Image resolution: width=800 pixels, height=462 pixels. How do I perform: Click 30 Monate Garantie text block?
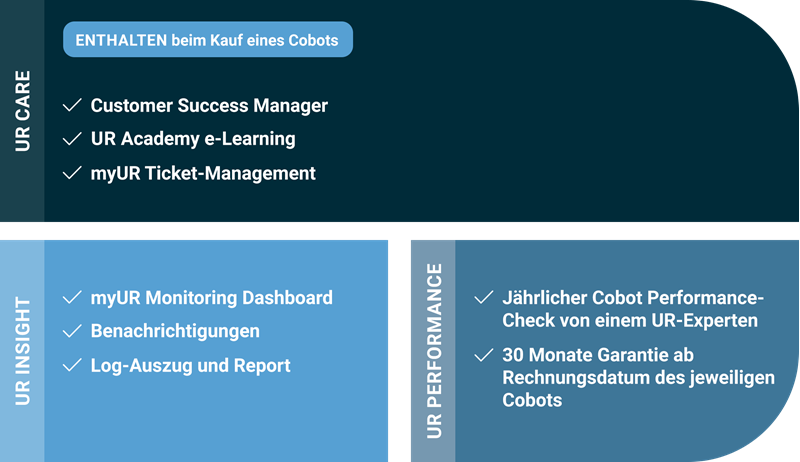(625, 377)
